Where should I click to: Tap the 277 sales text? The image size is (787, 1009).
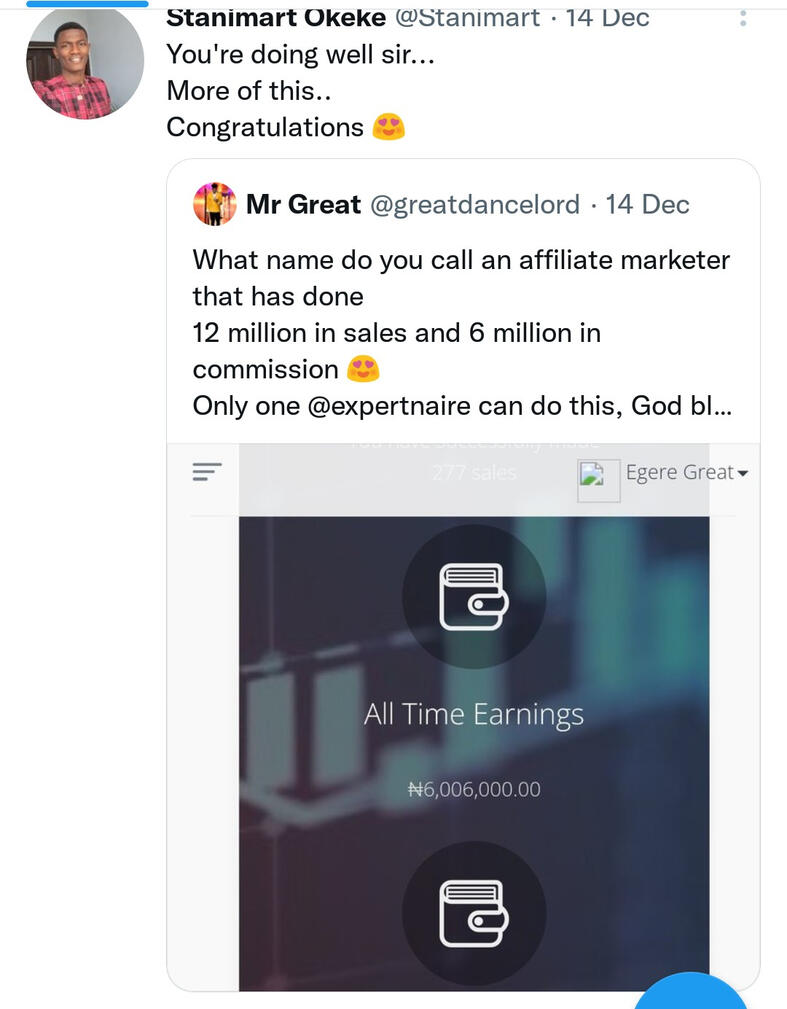tap(474, 473)
